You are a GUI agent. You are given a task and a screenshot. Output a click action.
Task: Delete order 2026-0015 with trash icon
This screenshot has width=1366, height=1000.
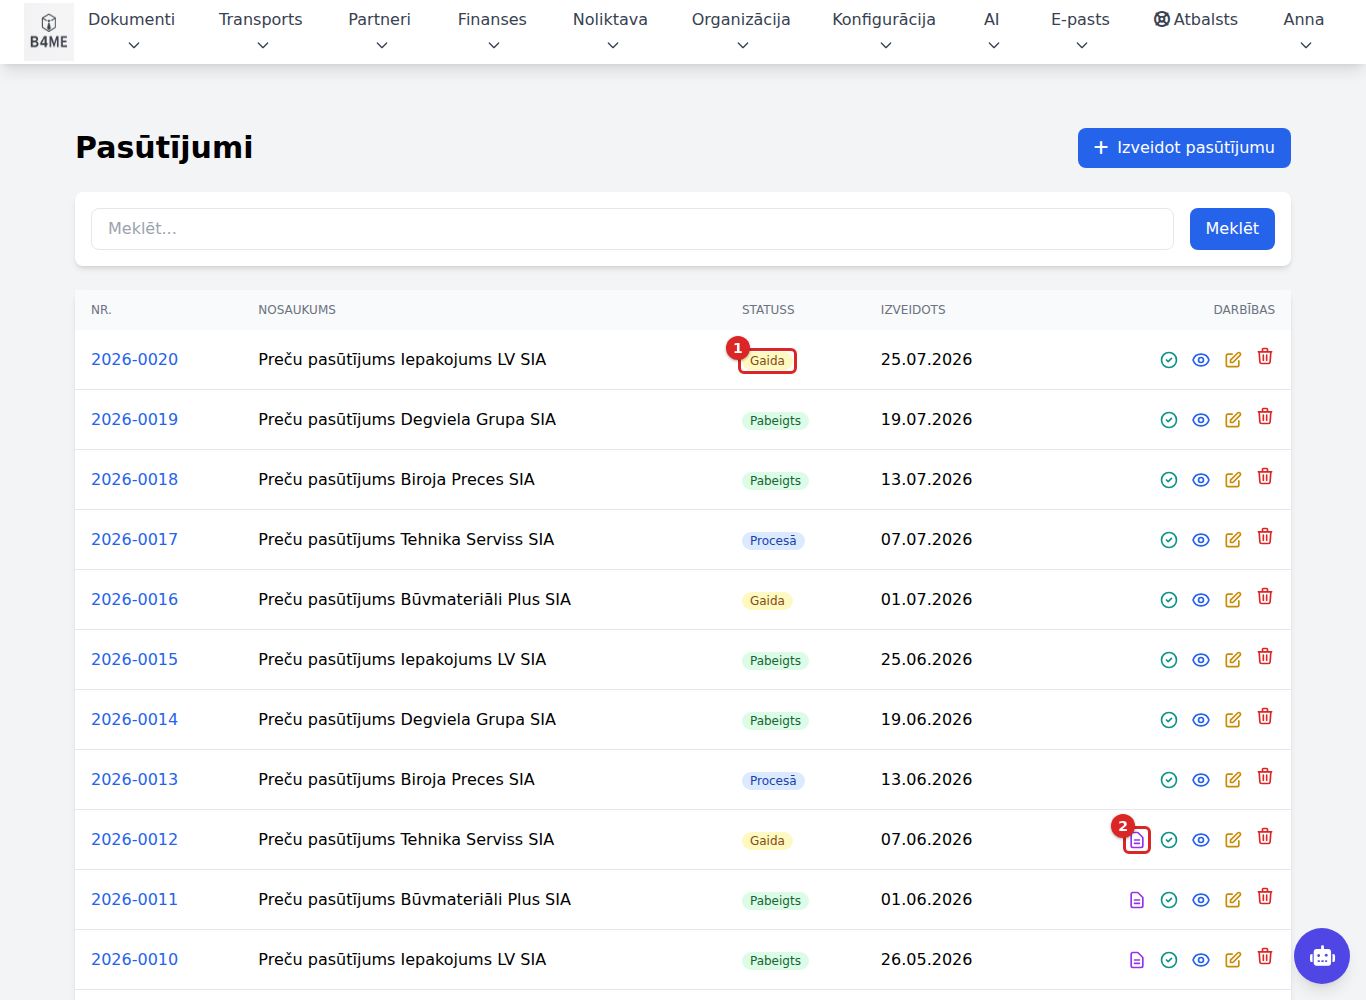tap(1265, 657)
